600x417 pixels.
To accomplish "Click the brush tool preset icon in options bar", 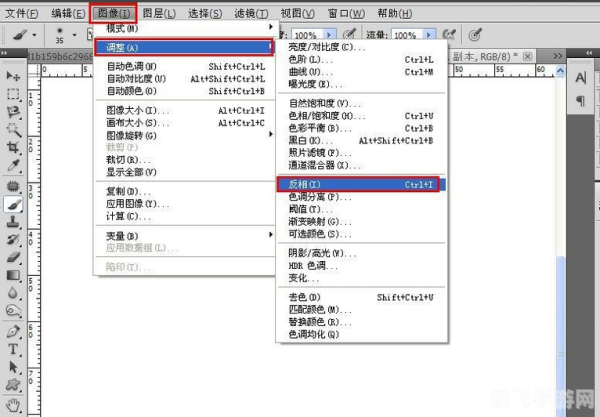I will click(20, 35).
